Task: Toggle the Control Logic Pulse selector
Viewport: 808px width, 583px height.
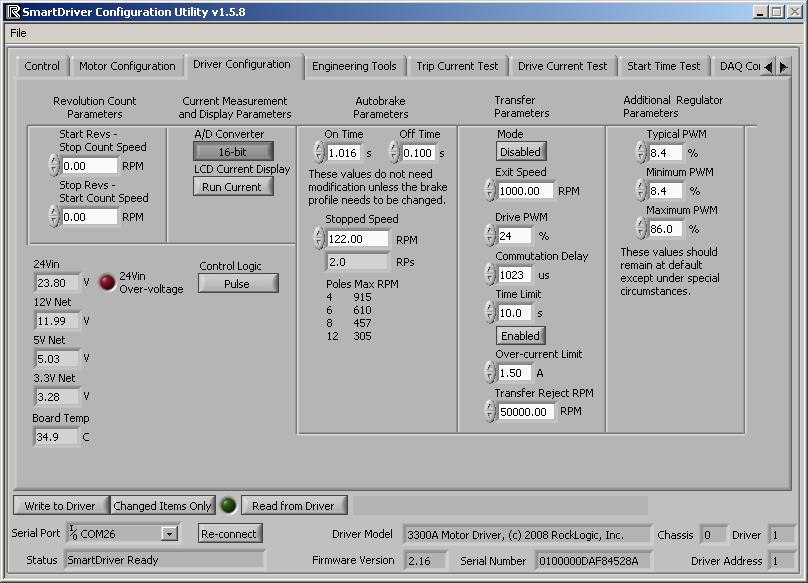Action: pyautogui.click(x=237, y=284)
